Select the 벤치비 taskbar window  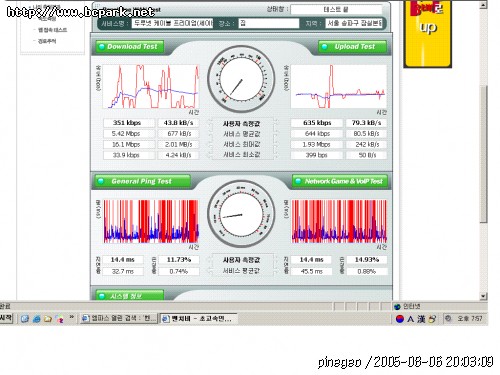pyautogui.click(x=199, y=319)
